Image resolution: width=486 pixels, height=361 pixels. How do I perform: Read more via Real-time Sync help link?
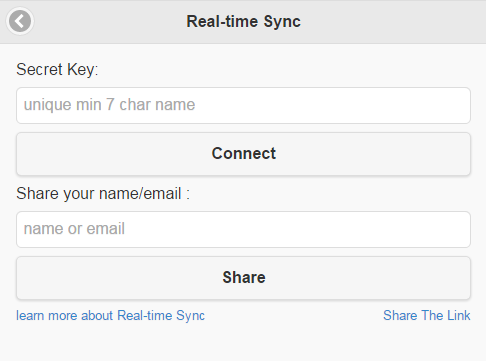click(110, 316)
